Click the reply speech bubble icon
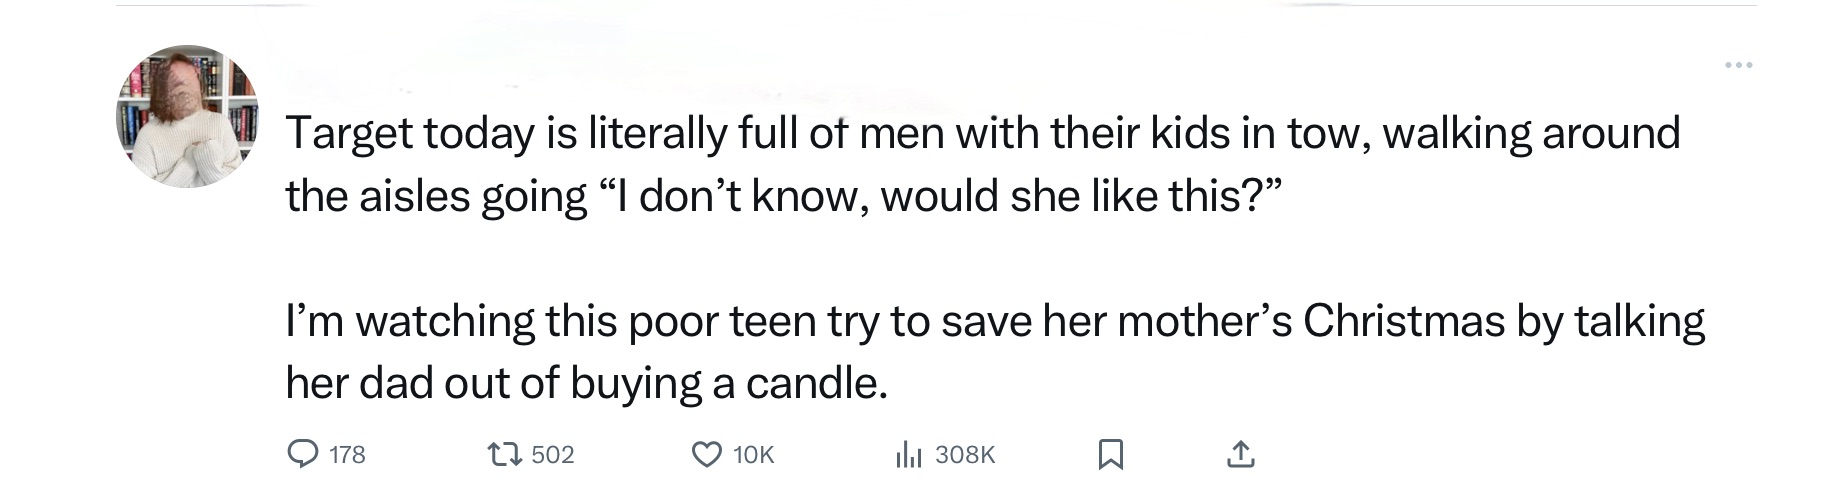Image resolution: width=1827 pixels, height=493 pixels. tap(303, 455)
